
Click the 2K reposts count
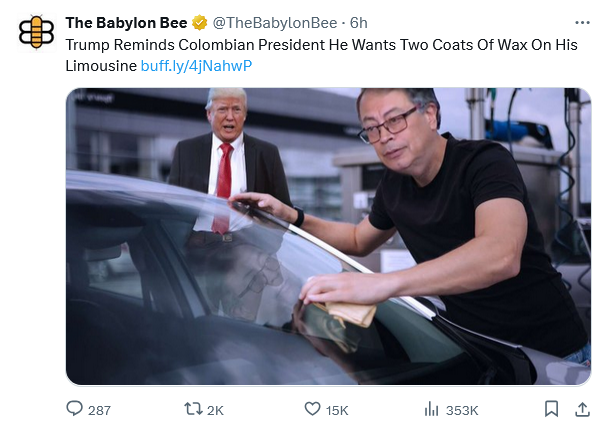(x=215, y=410)
